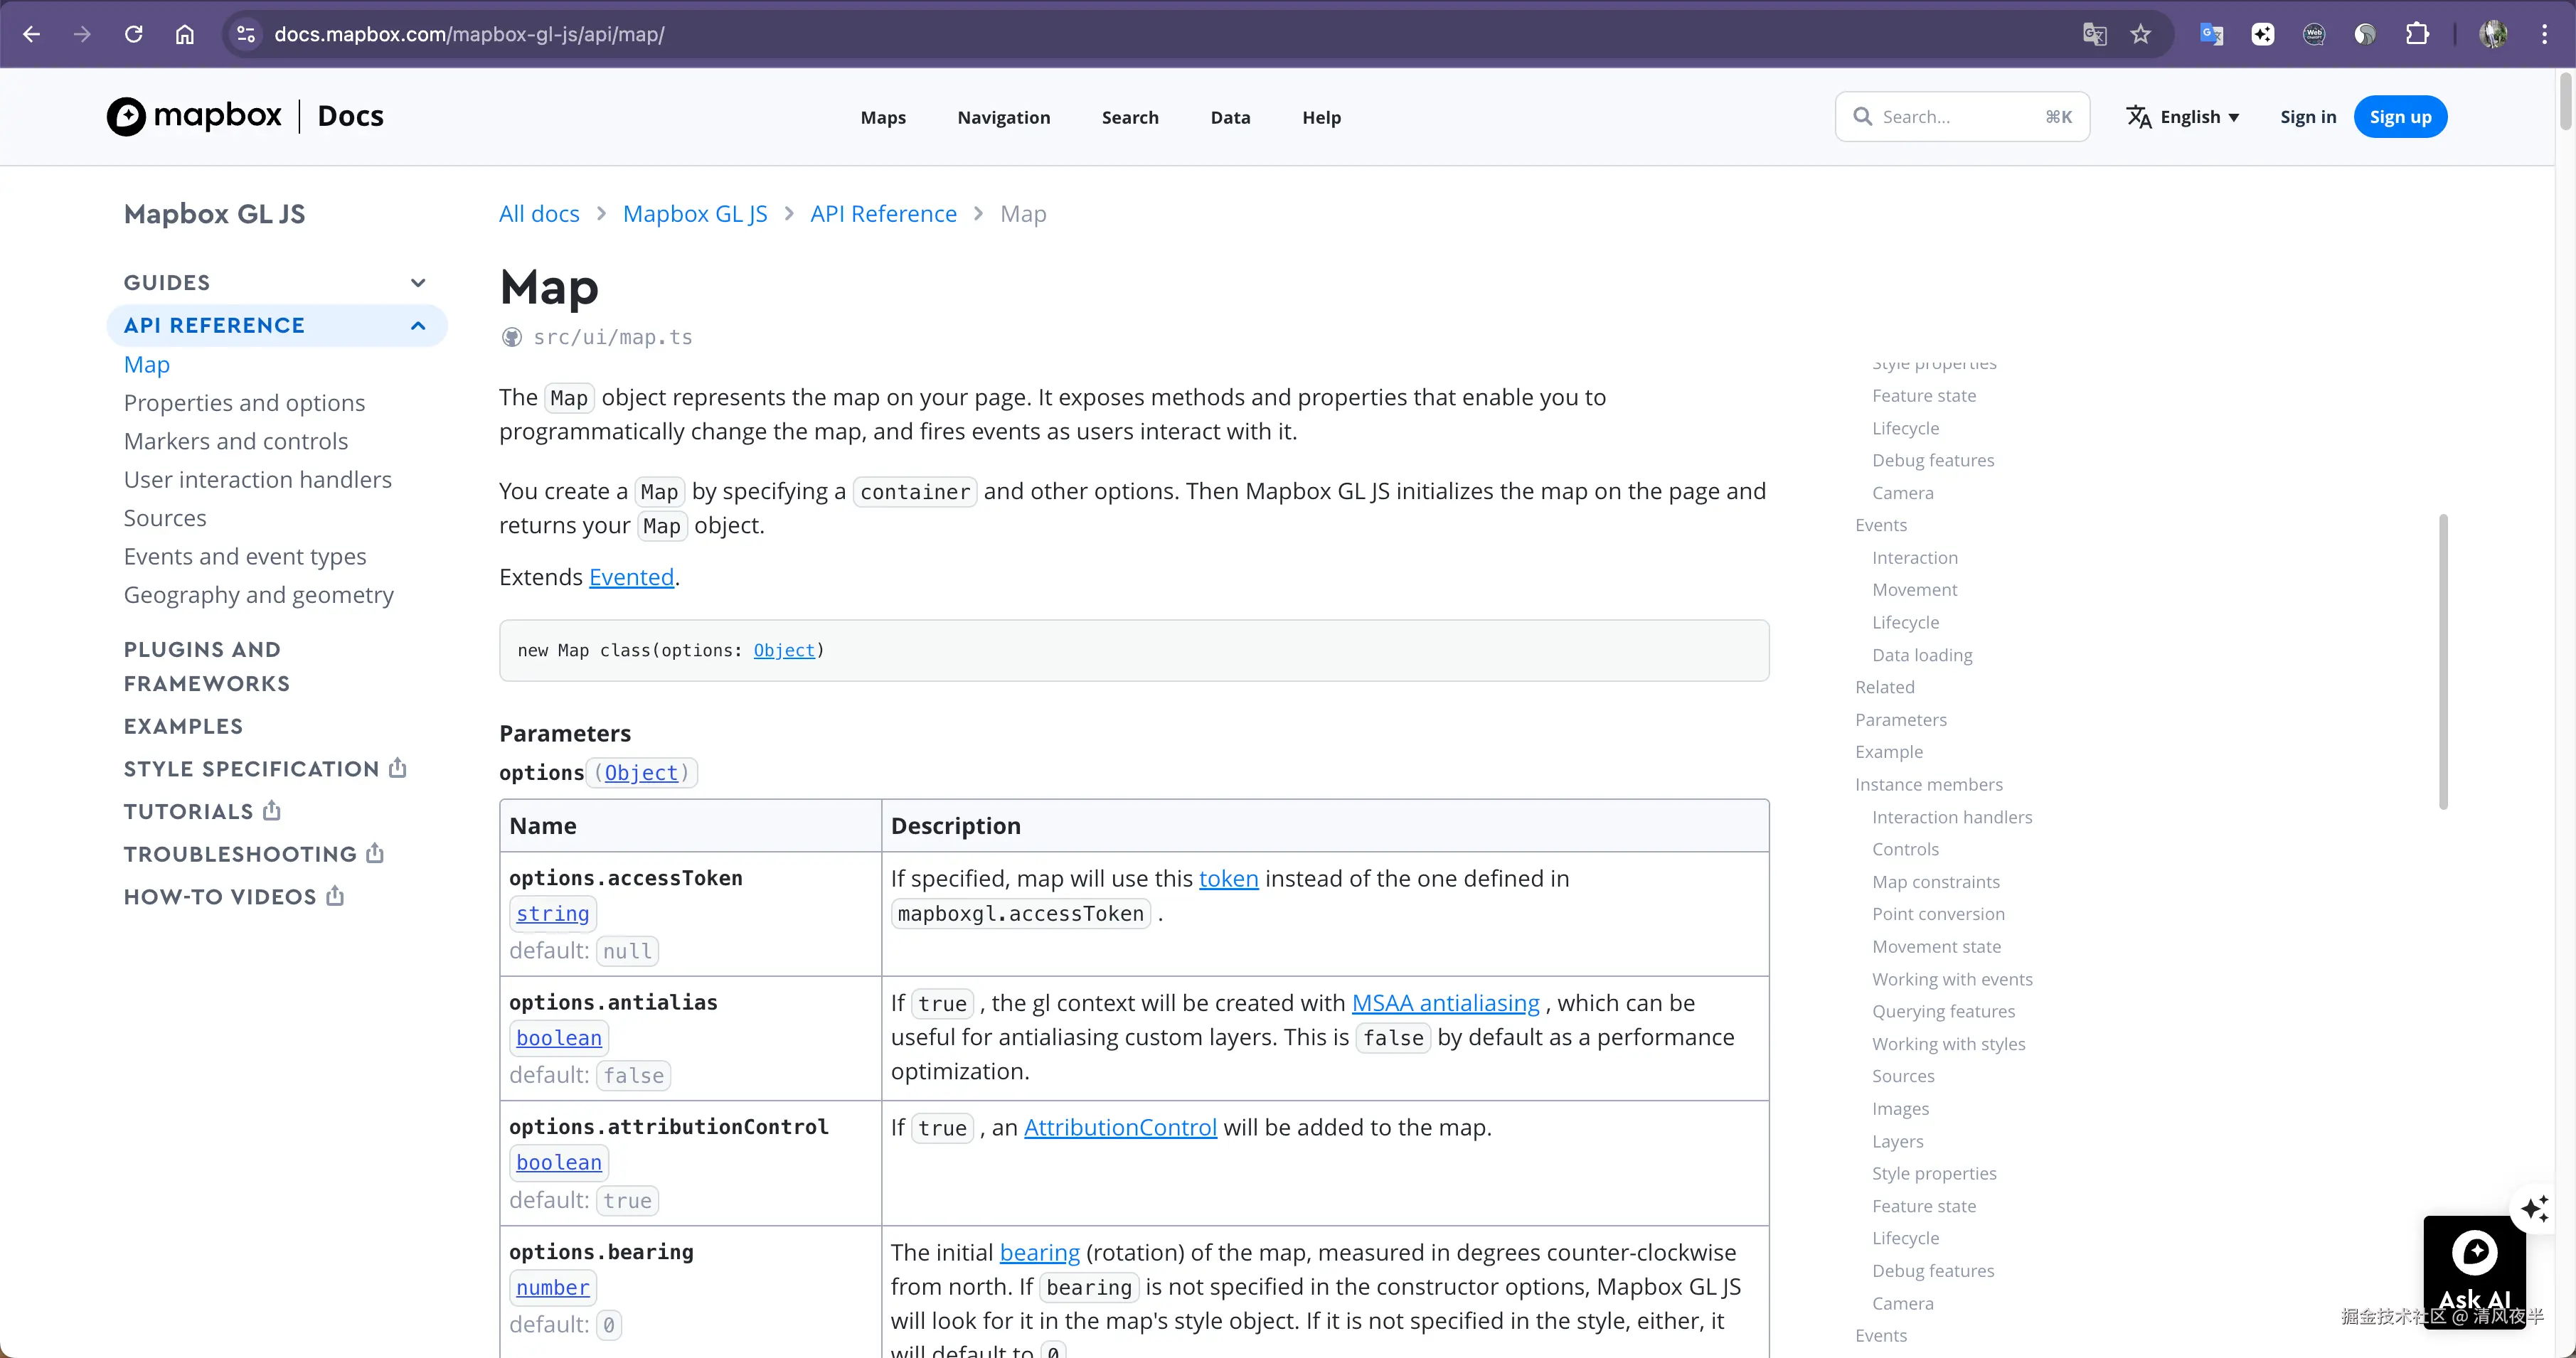The width and height of the screenshot is (2576, 1358).
Task: Click the external link icon next to Tutorials
Action: [x=272, y=811]
